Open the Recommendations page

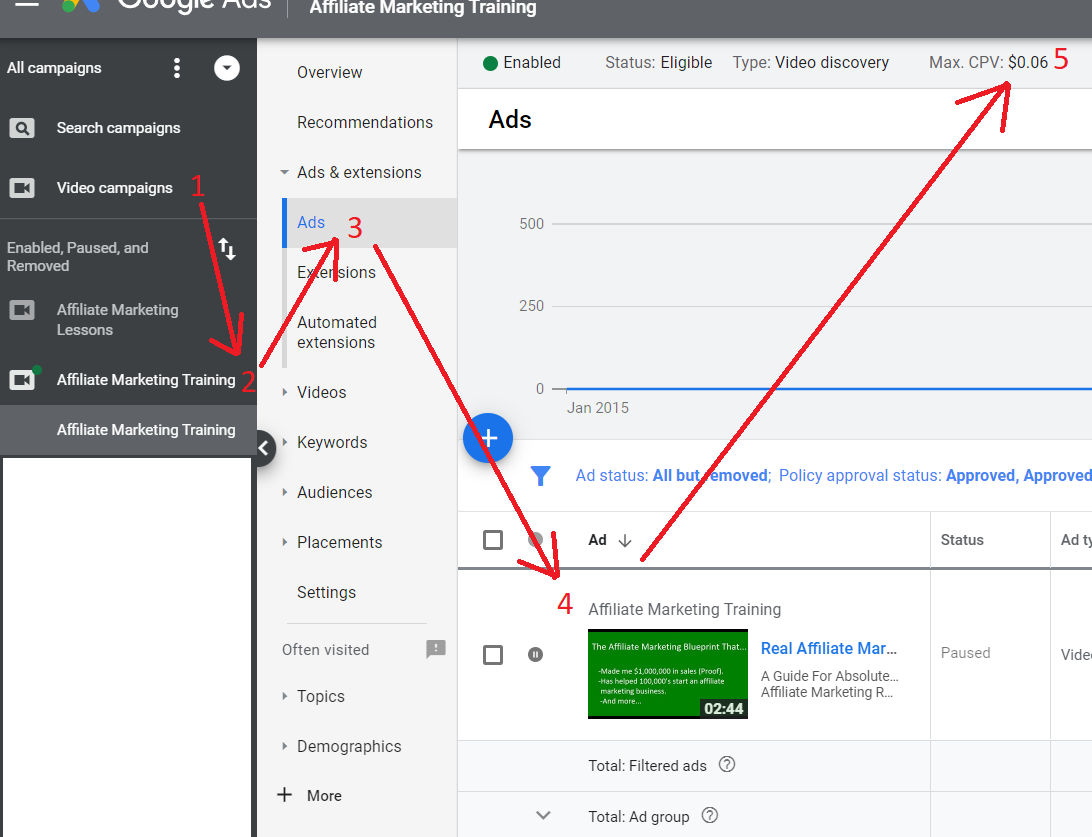[x=365, y=123]
